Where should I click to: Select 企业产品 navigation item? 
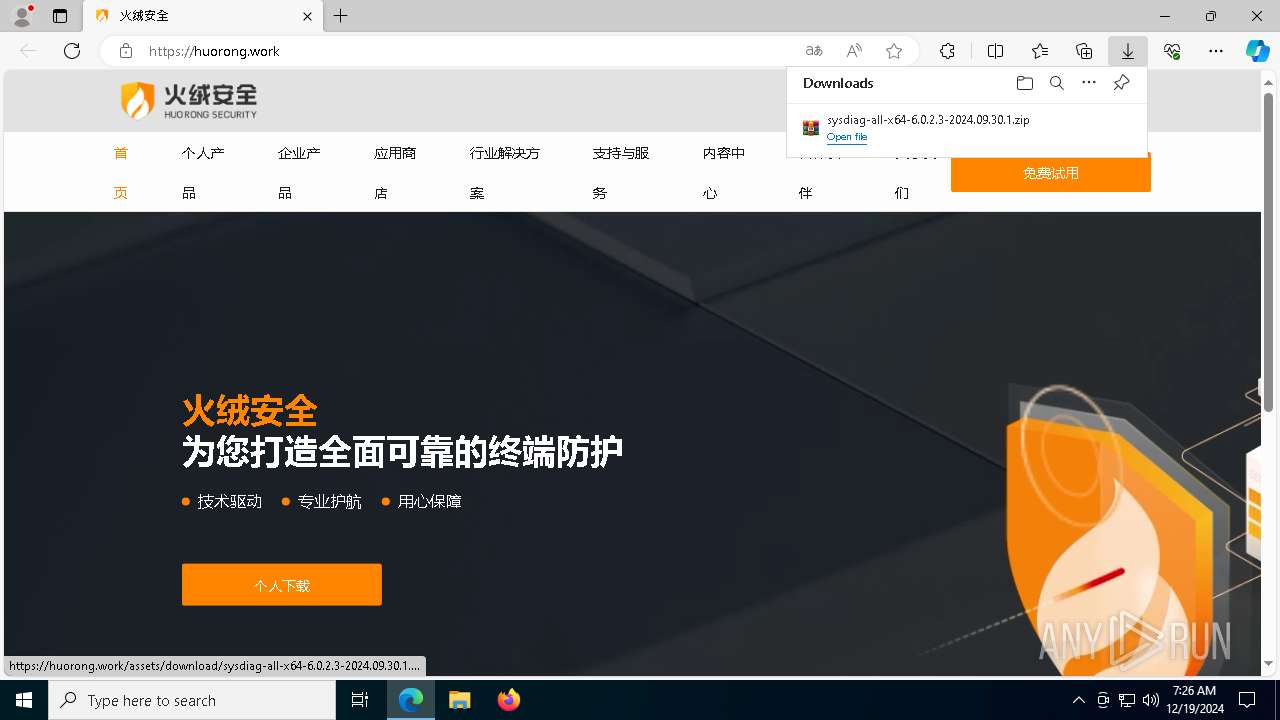299,173
